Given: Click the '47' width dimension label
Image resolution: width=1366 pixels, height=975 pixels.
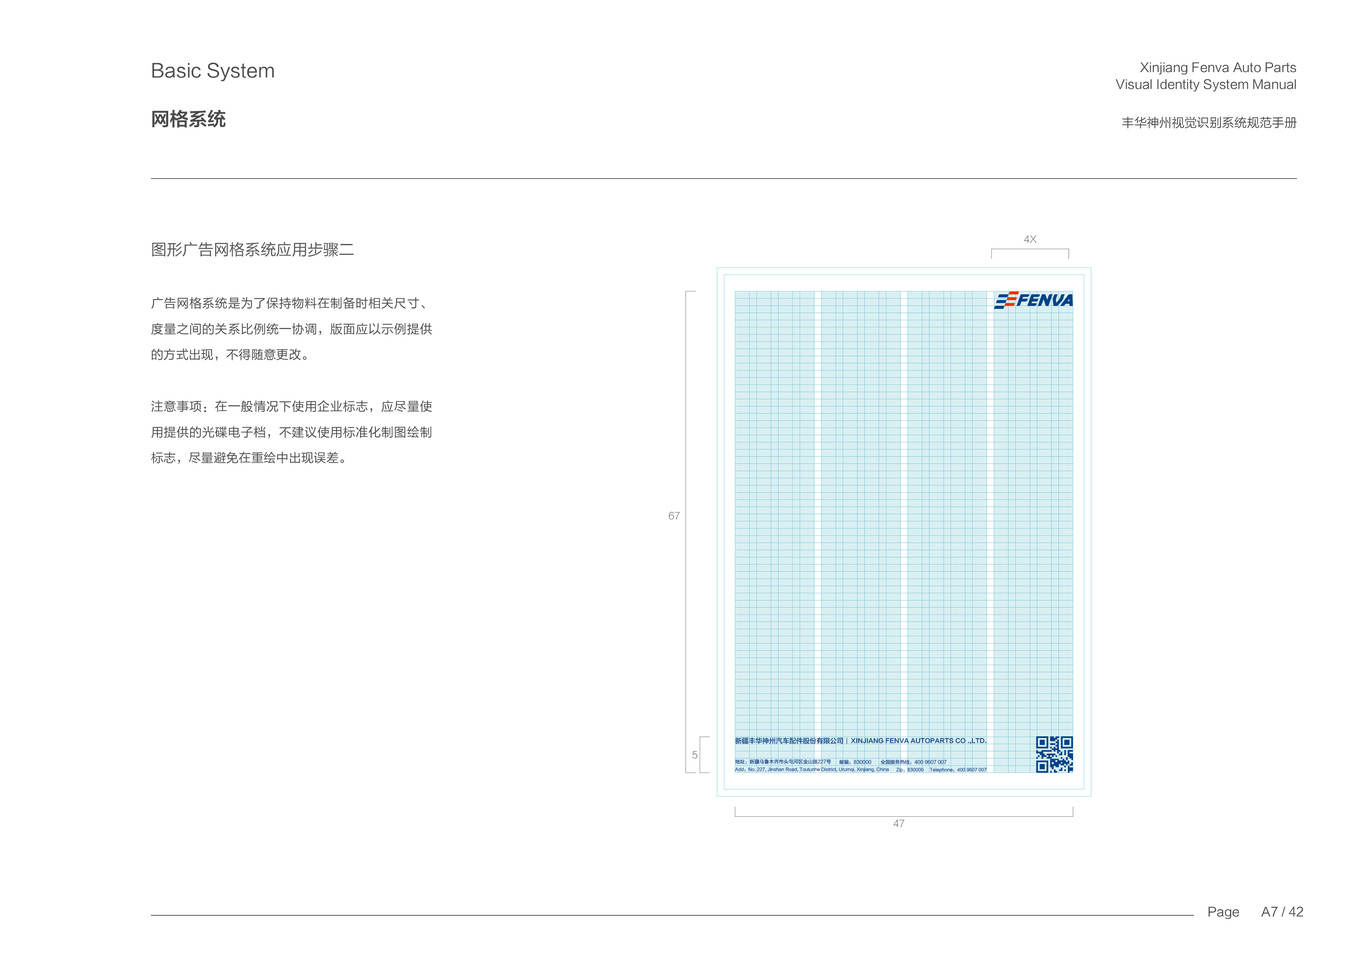Looking at the screenshot, I should (x=899, y=824).
